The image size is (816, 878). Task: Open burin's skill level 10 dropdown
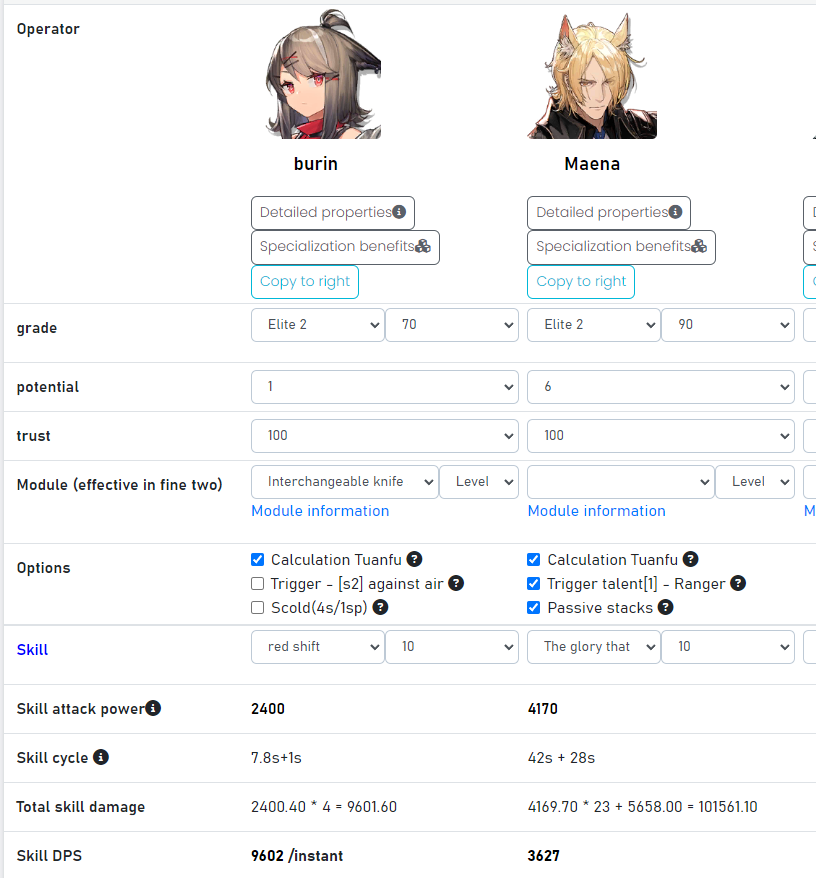click(x=452, y=647)
